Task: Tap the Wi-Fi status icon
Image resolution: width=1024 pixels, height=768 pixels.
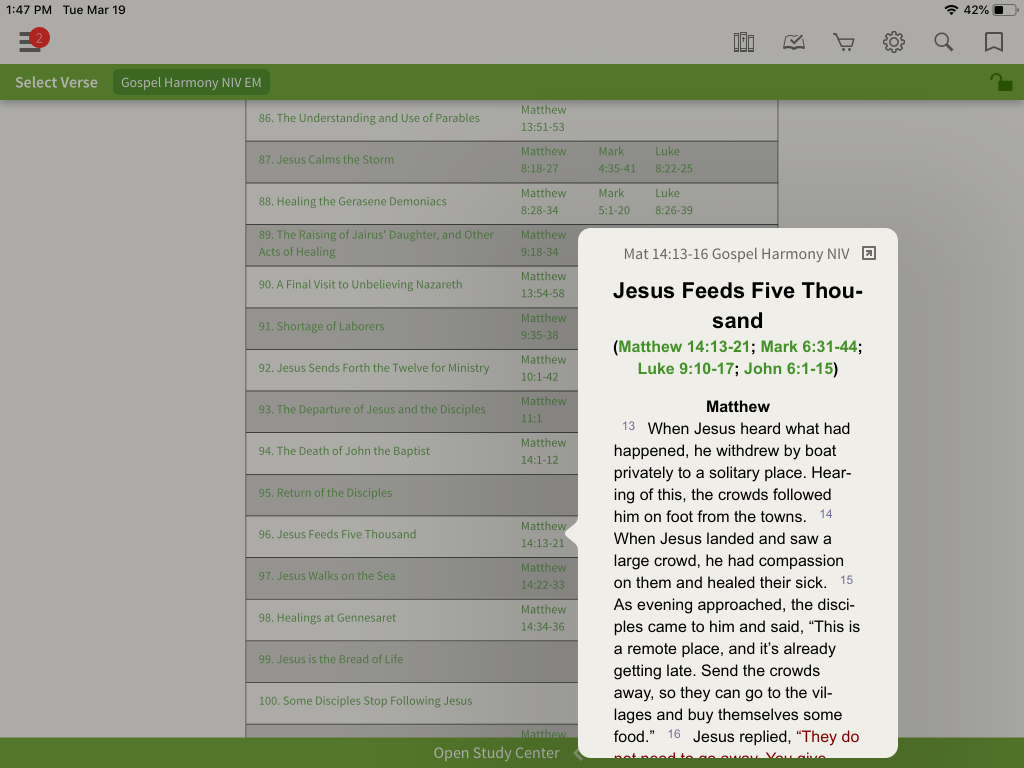Action: coord(951,10)
